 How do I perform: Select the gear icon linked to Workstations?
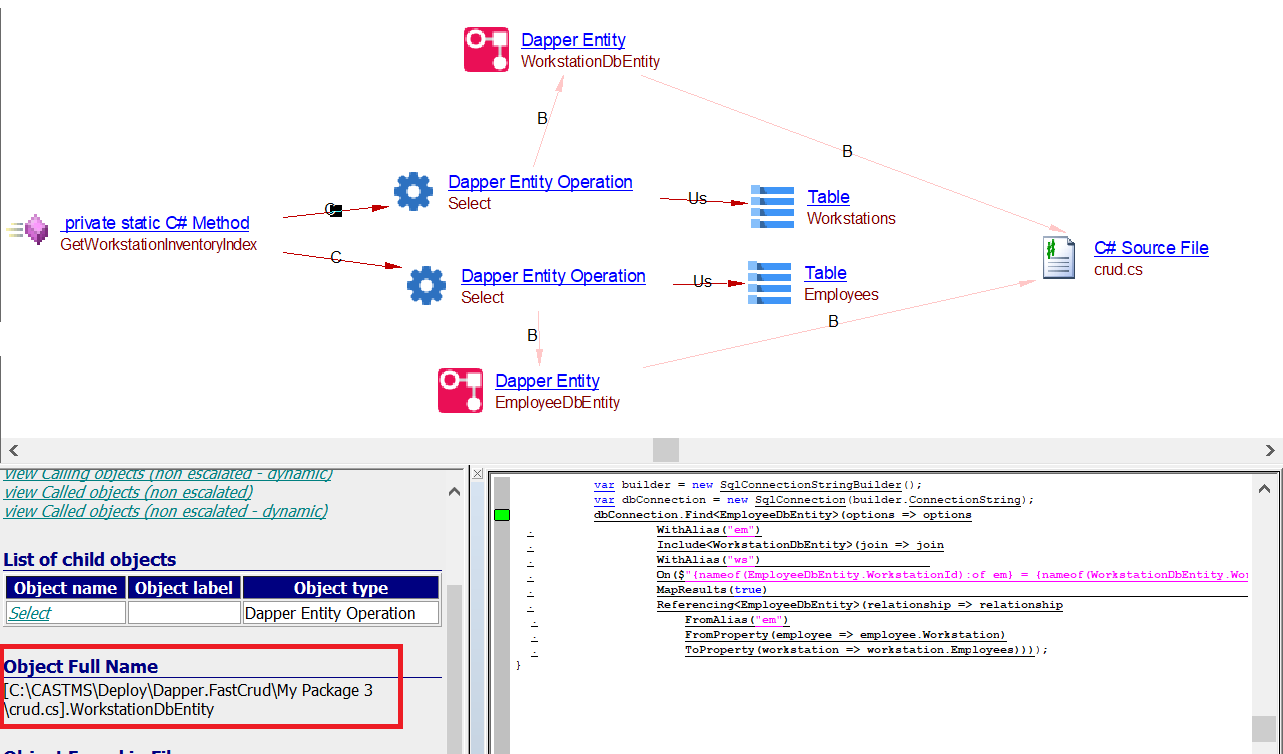coord(413,191)
